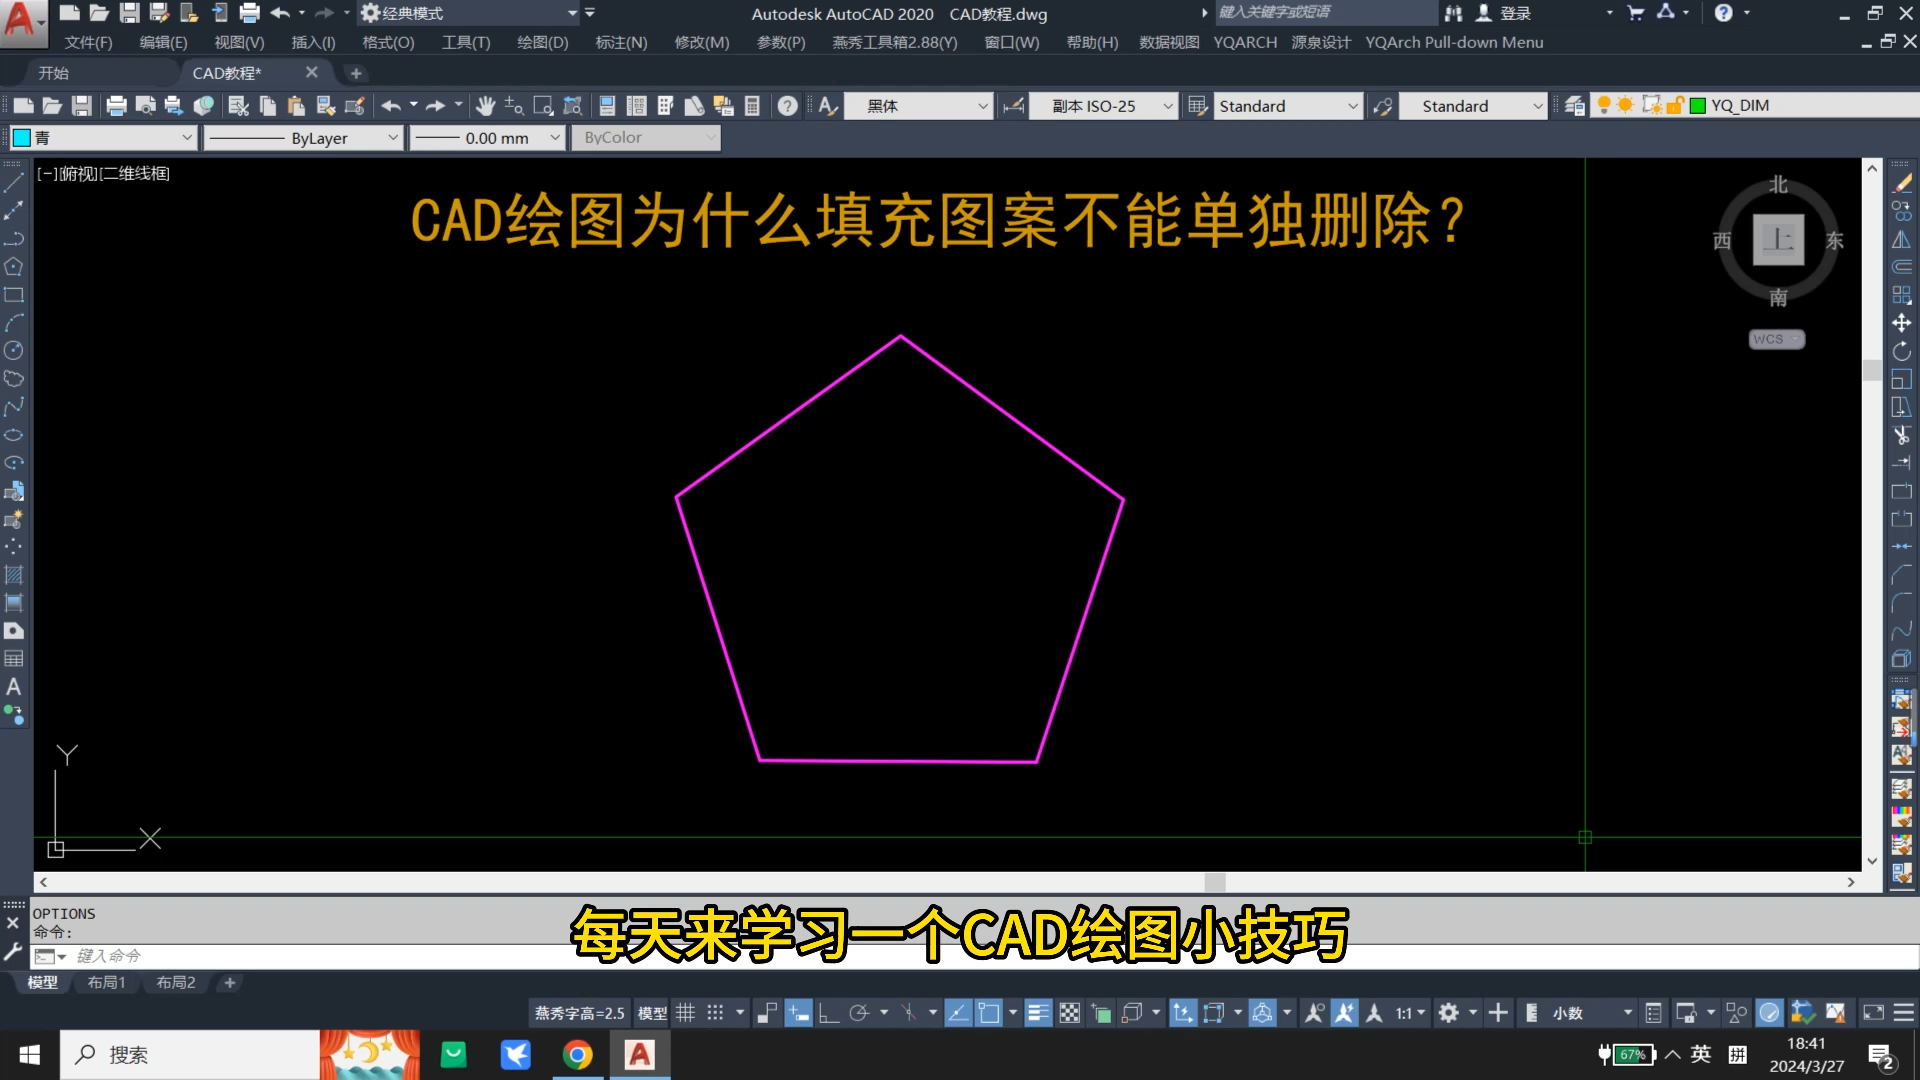Select the Rectangle draw tool
This screenshot has height=1080, width=1920.
14,295
